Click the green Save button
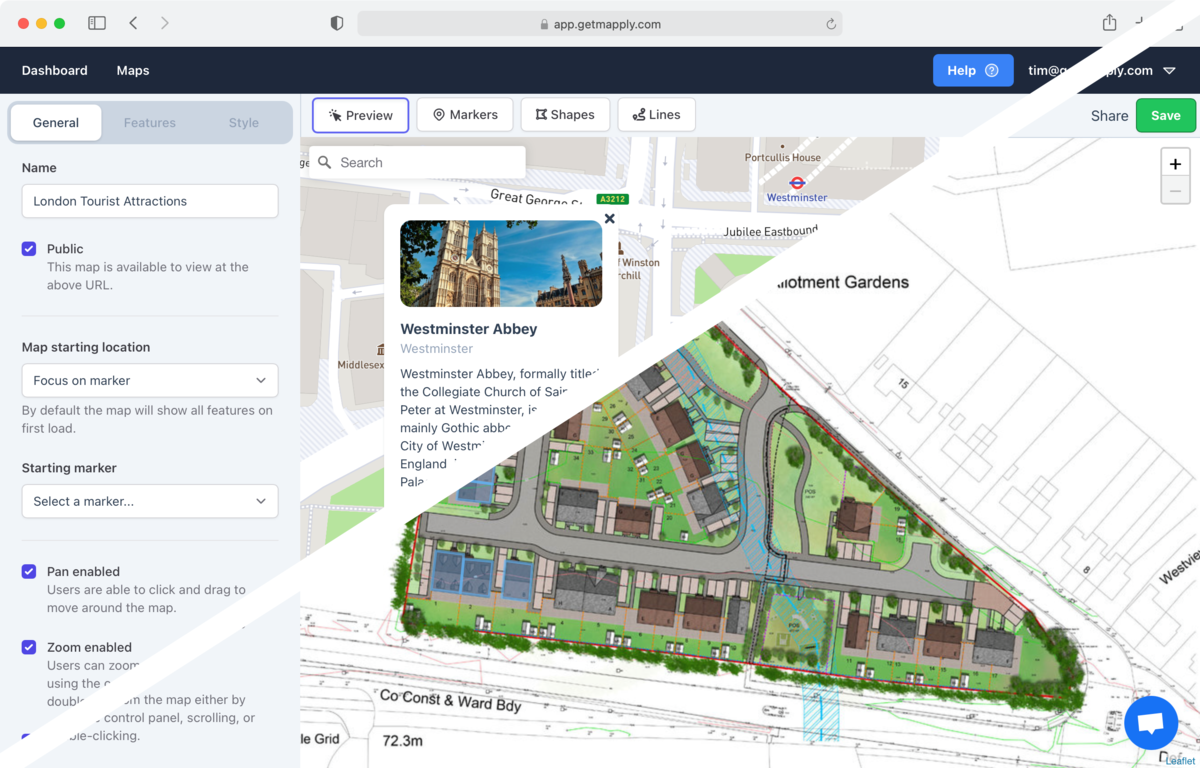Screen dimensions: 1200x768 1166,116
